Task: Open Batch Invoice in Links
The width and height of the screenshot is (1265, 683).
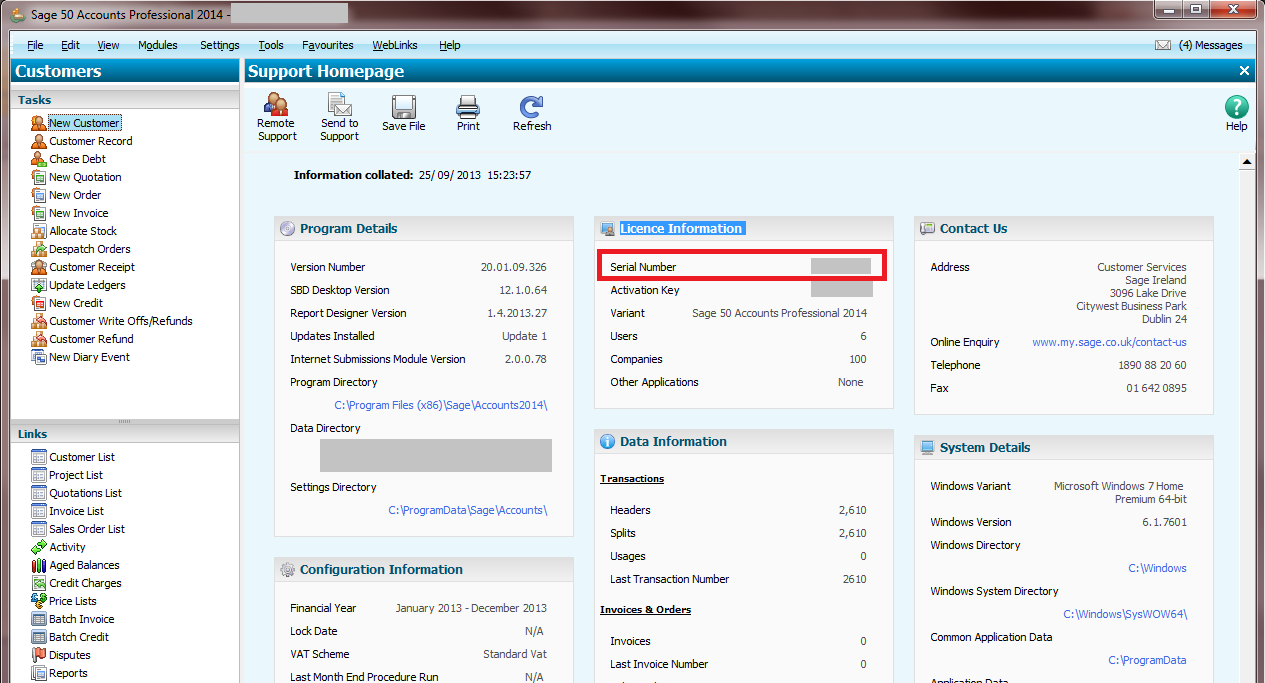Action: (82, 619)
